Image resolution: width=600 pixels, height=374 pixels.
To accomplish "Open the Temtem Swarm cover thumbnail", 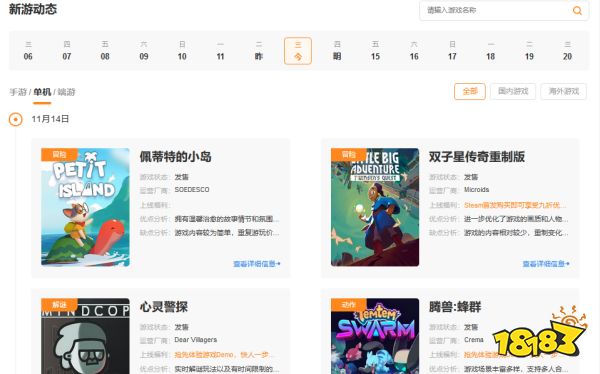I will [375, 336].
